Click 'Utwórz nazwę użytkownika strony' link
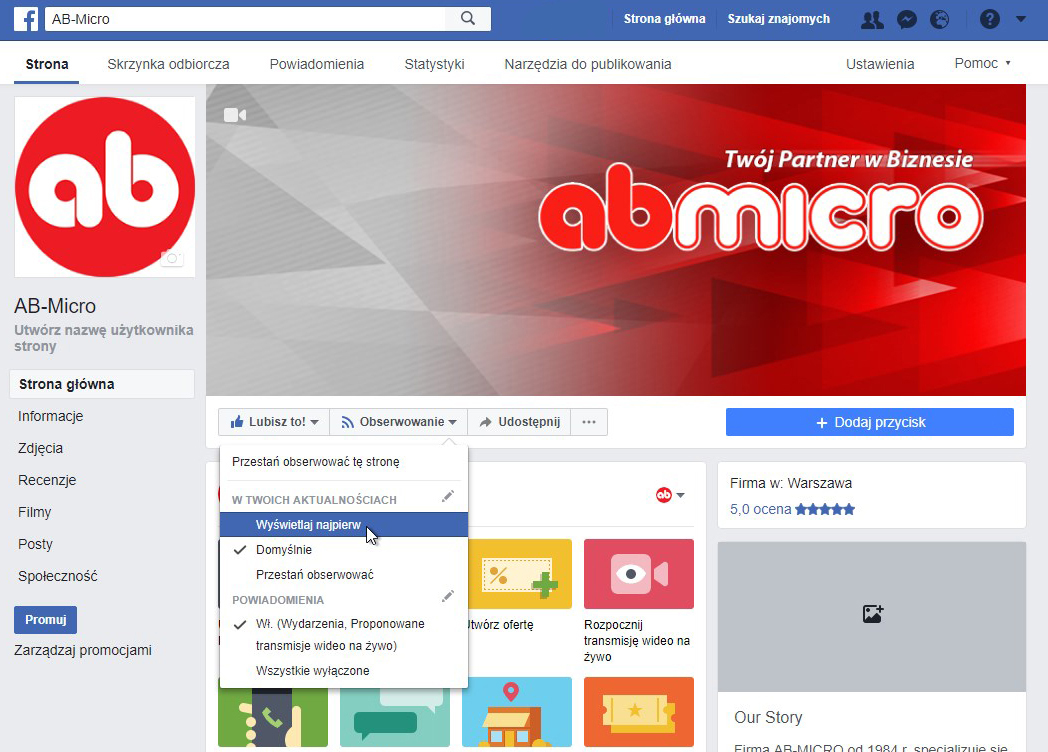 104,338
